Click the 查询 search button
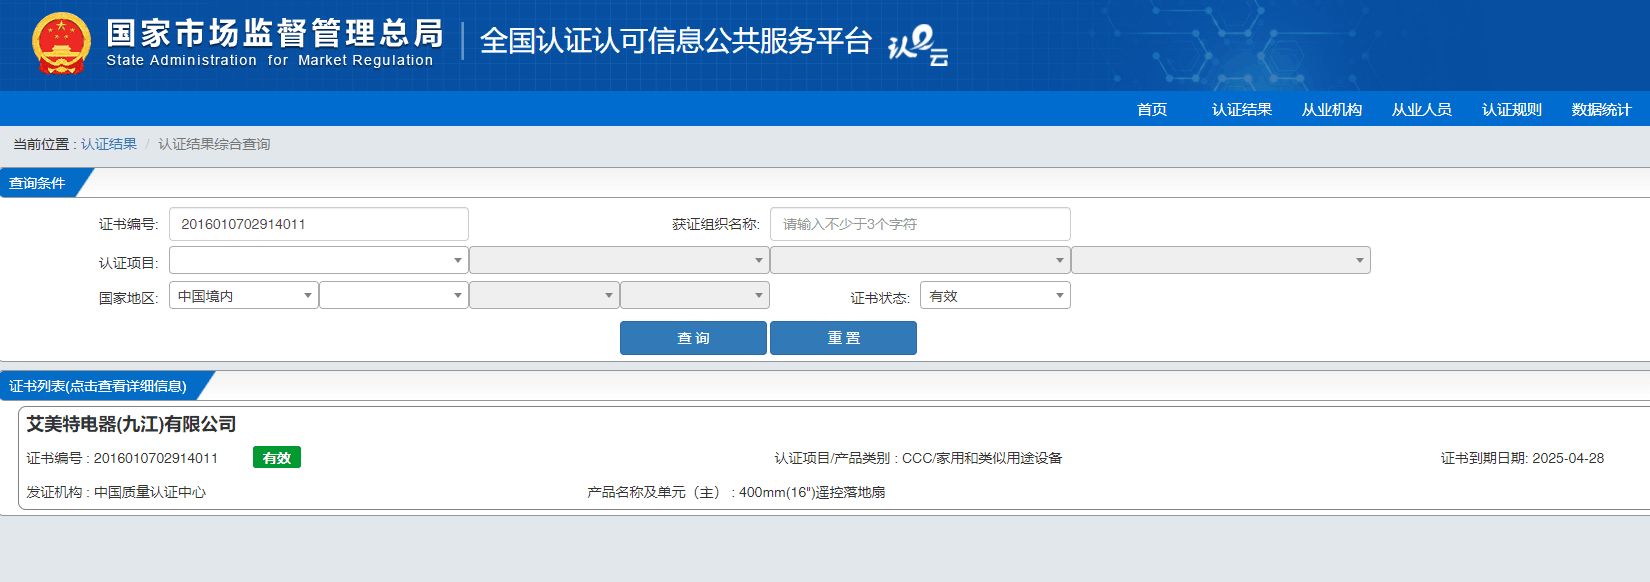This screenshot has width=1650, height=582. (693, 338)
